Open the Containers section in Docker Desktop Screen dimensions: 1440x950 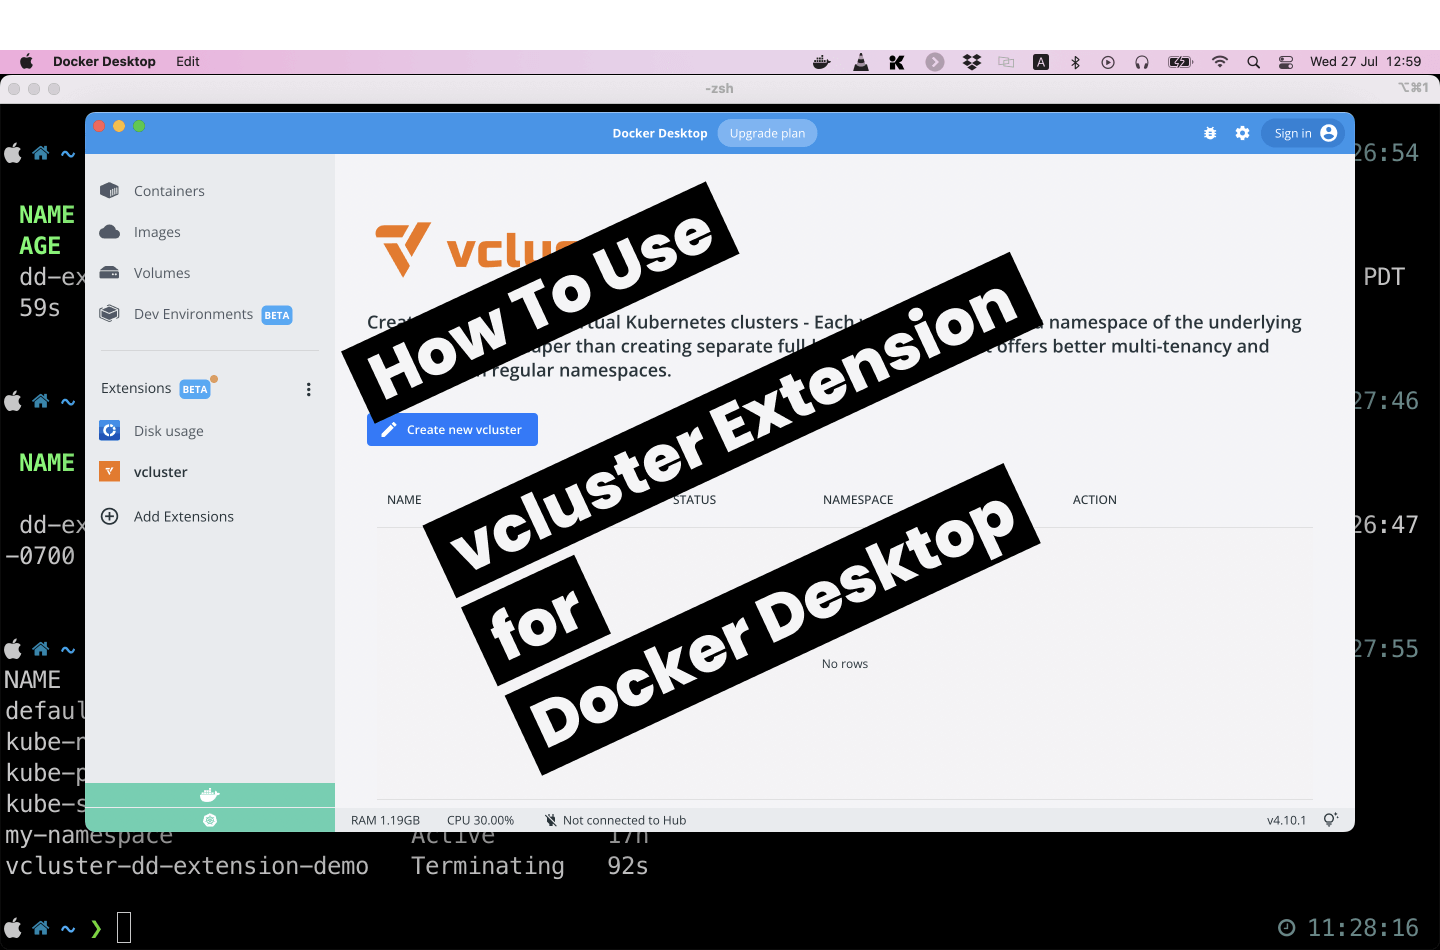point(168,190)
